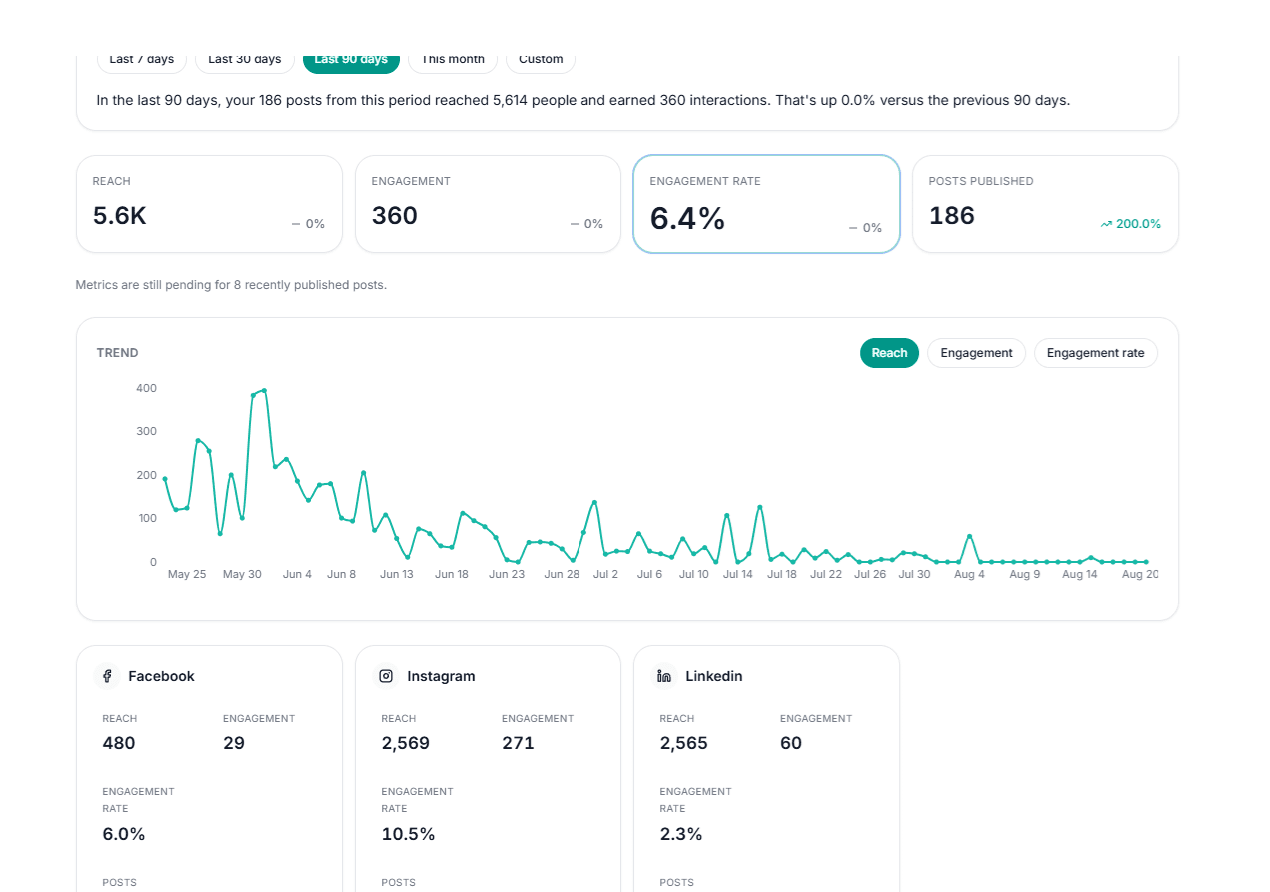Click Facebook engagement rate 6.0%
1270x892 pixels.
click(124, 834)
